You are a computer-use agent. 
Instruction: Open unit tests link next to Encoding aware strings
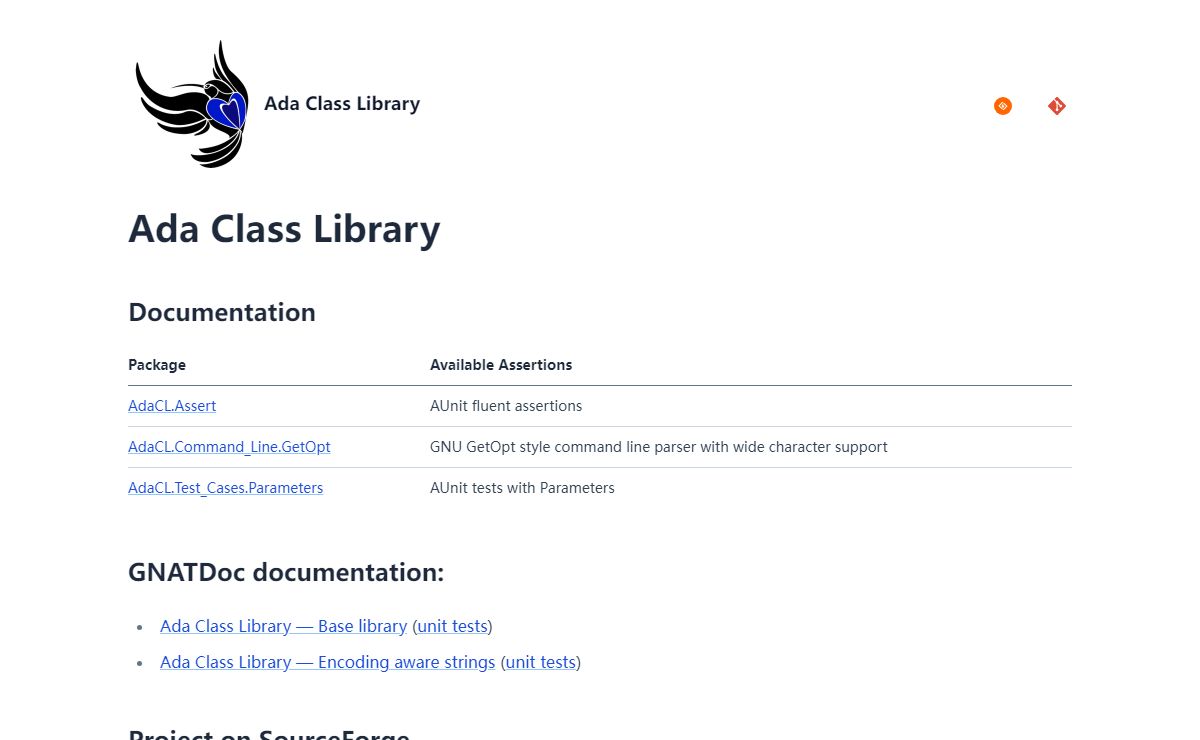[541, 662]
